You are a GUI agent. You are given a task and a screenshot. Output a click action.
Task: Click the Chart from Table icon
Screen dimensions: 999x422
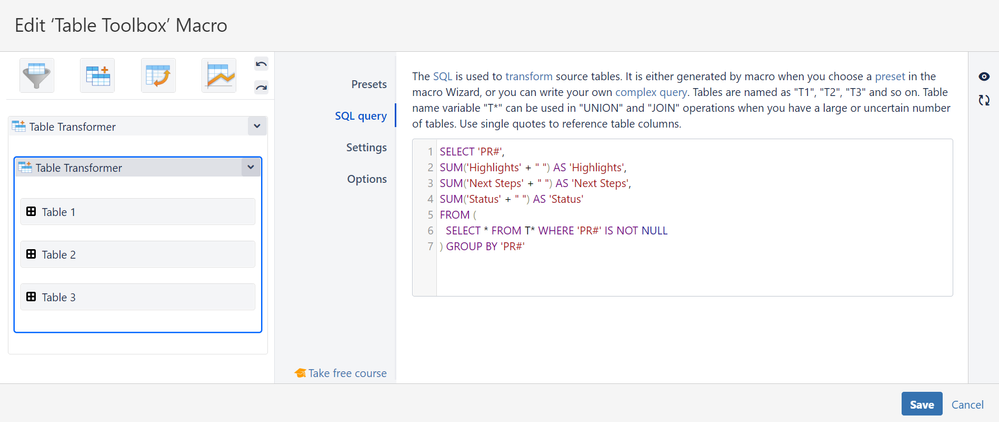click(x=218, y=76)
